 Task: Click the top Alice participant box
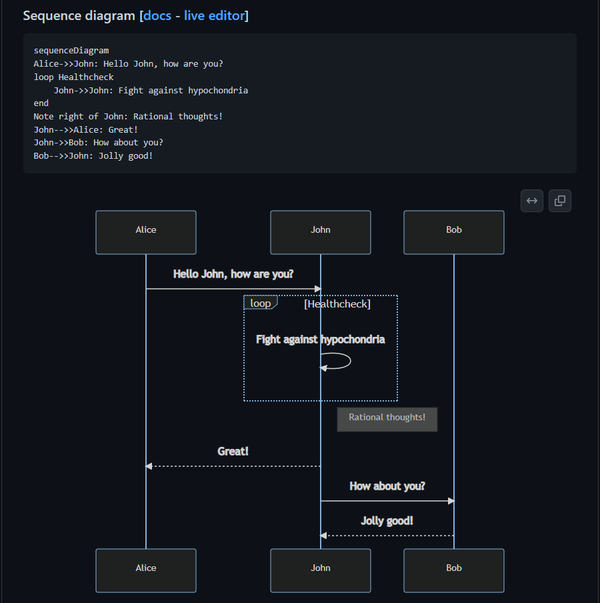[146, 231]
